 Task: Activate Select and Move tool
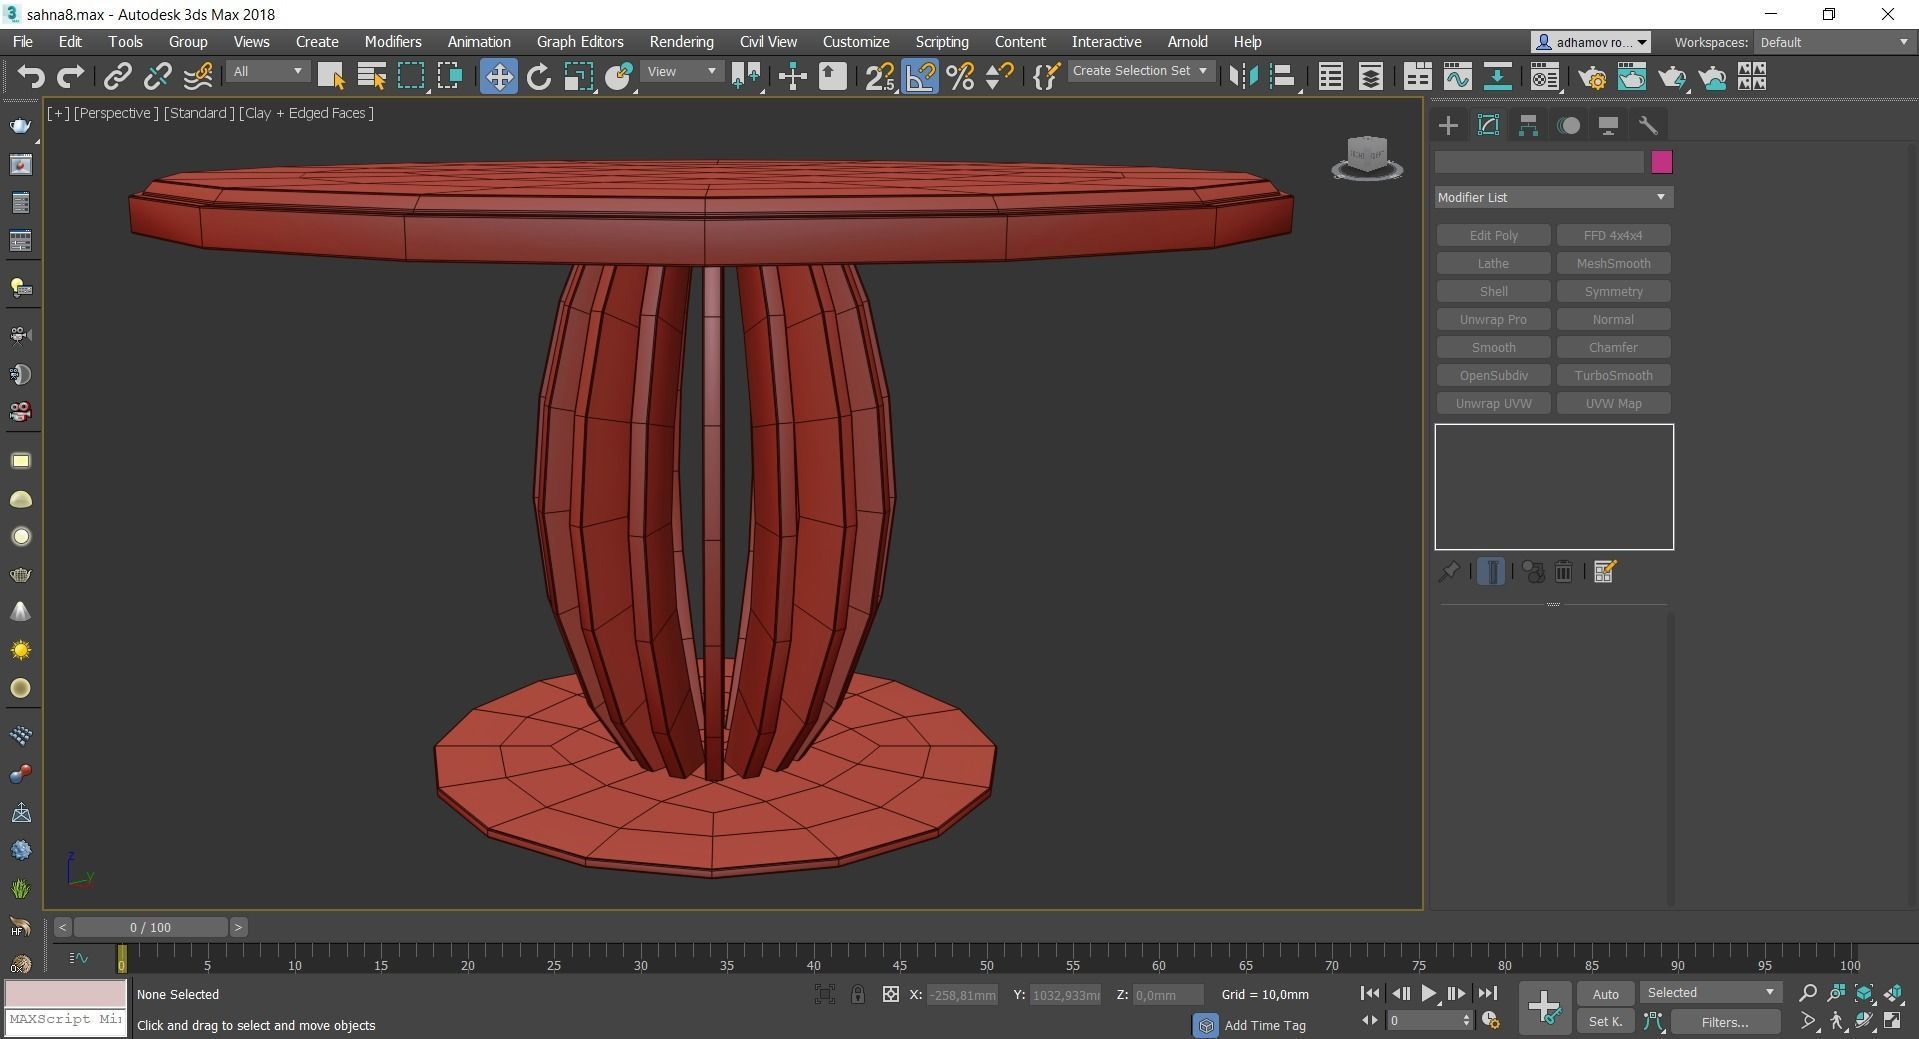pos(498,76)
